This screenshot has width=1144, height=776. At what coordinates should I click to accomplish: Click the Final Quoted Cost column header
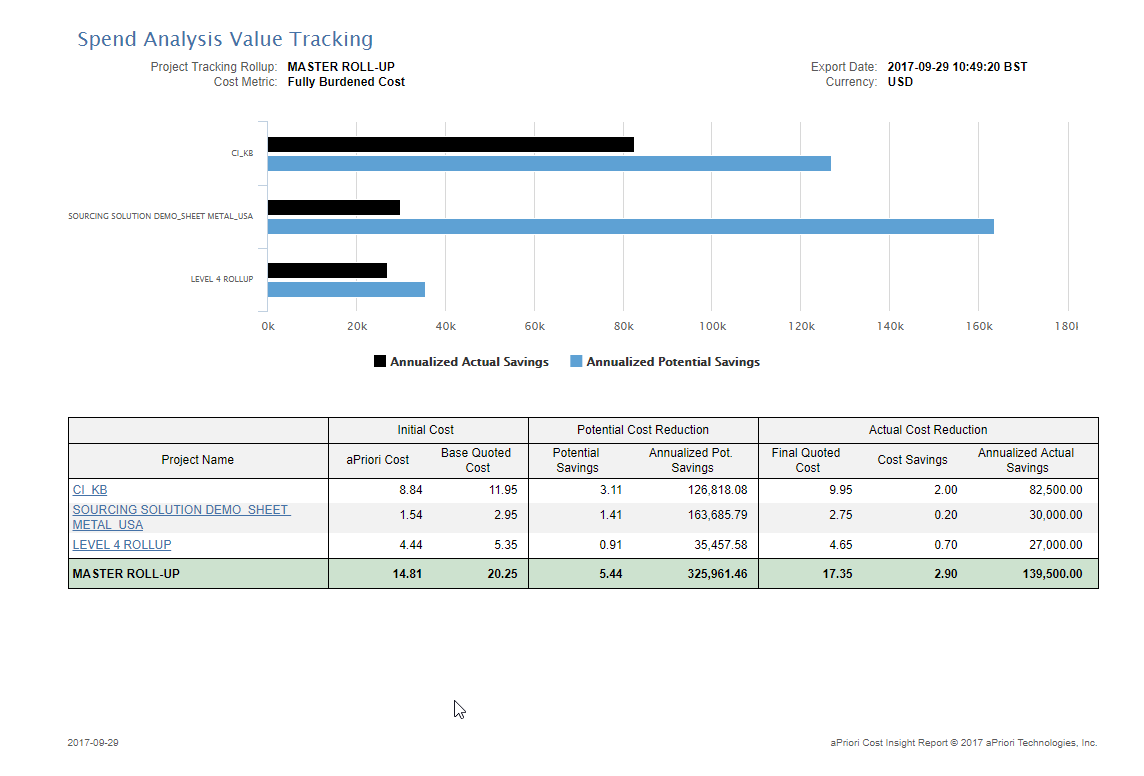[x=806, y=460]
